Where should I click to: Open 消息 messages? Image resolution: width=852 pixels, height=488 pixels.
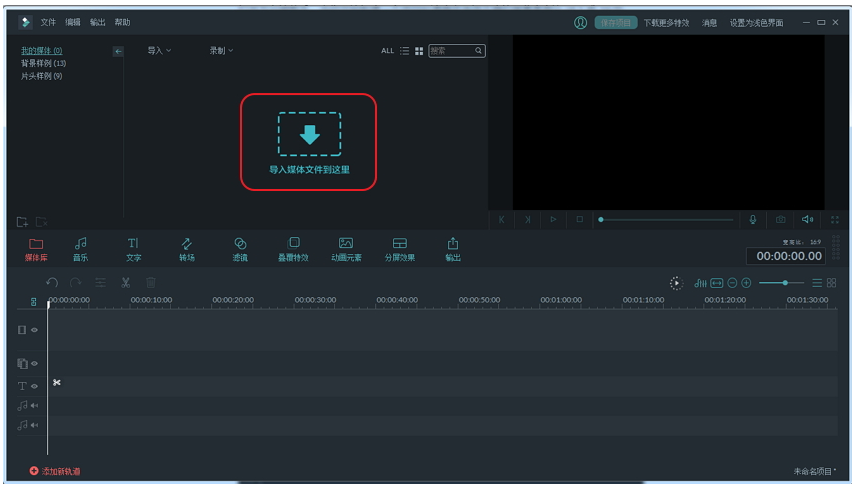[x=709, y=23]
